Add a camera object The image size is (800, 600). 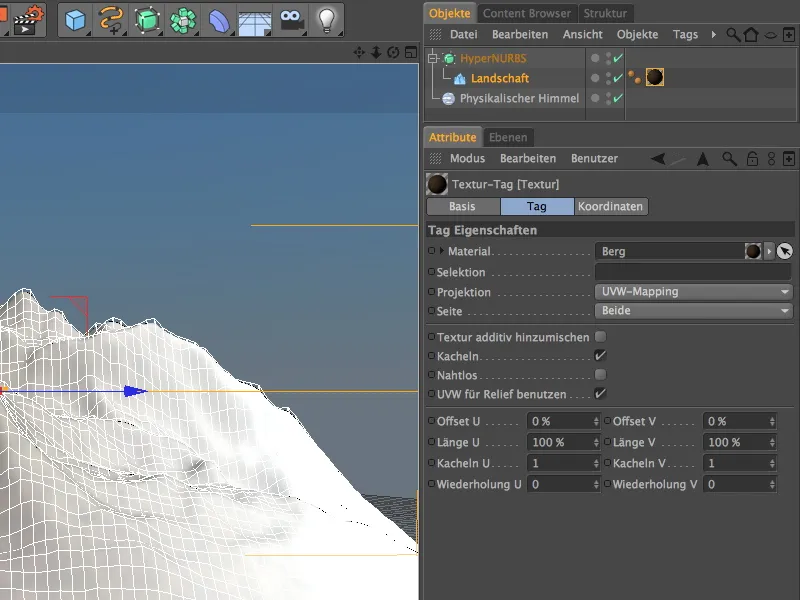291,20
